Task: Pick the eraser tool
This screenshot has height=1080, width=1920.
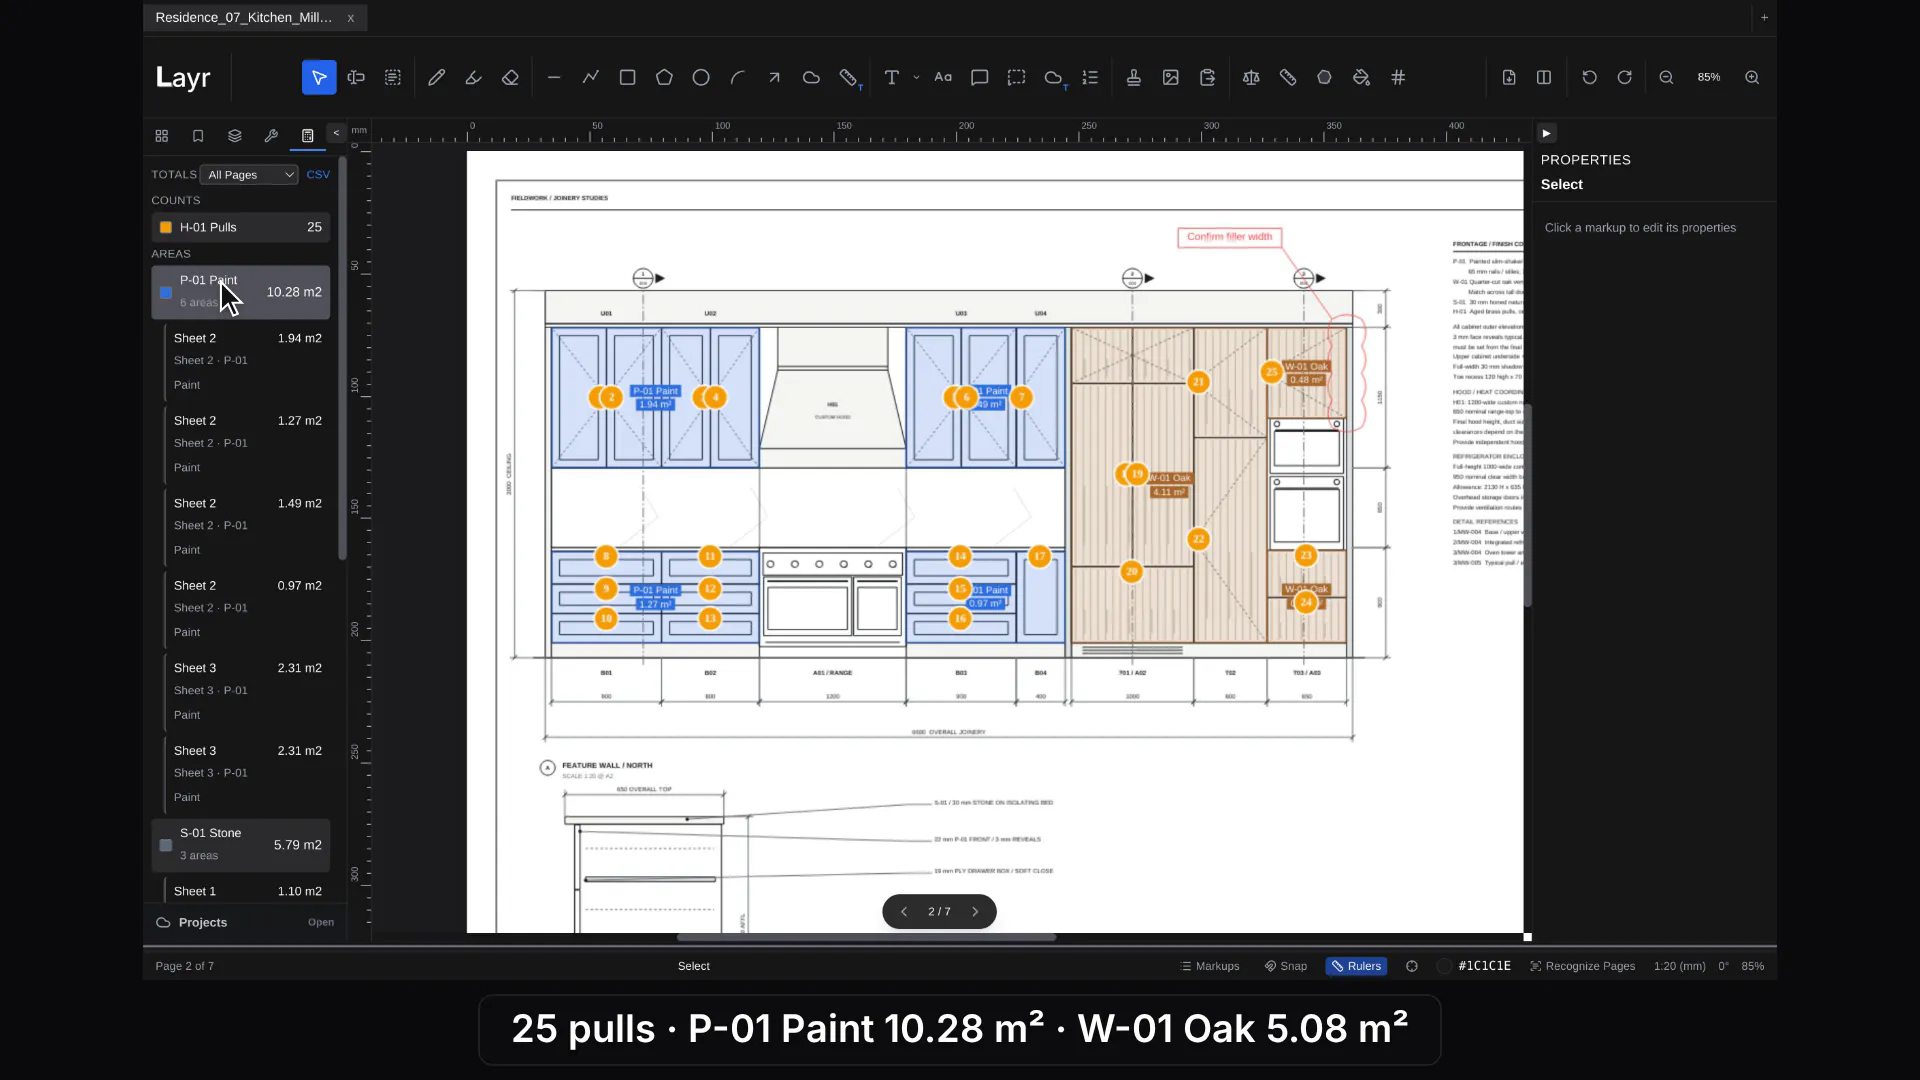Action: coord(510,77)
